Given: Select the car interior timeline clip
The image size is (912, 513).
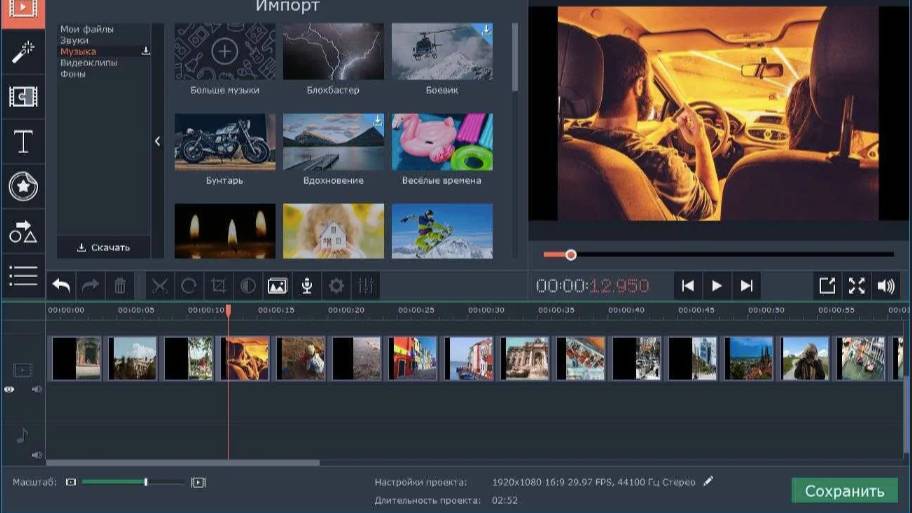Looking at the screenshot, I should tap(245, 358).
